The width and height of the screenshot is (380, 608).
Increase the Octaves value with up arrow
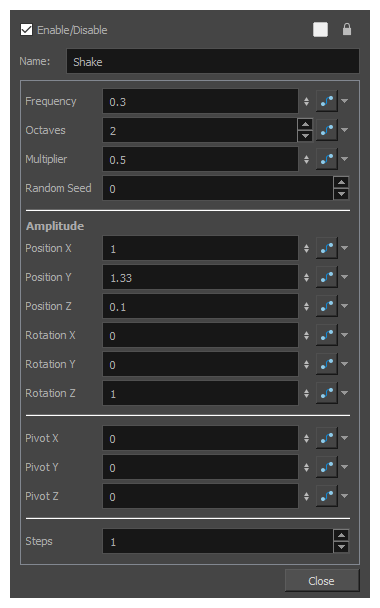306,124
